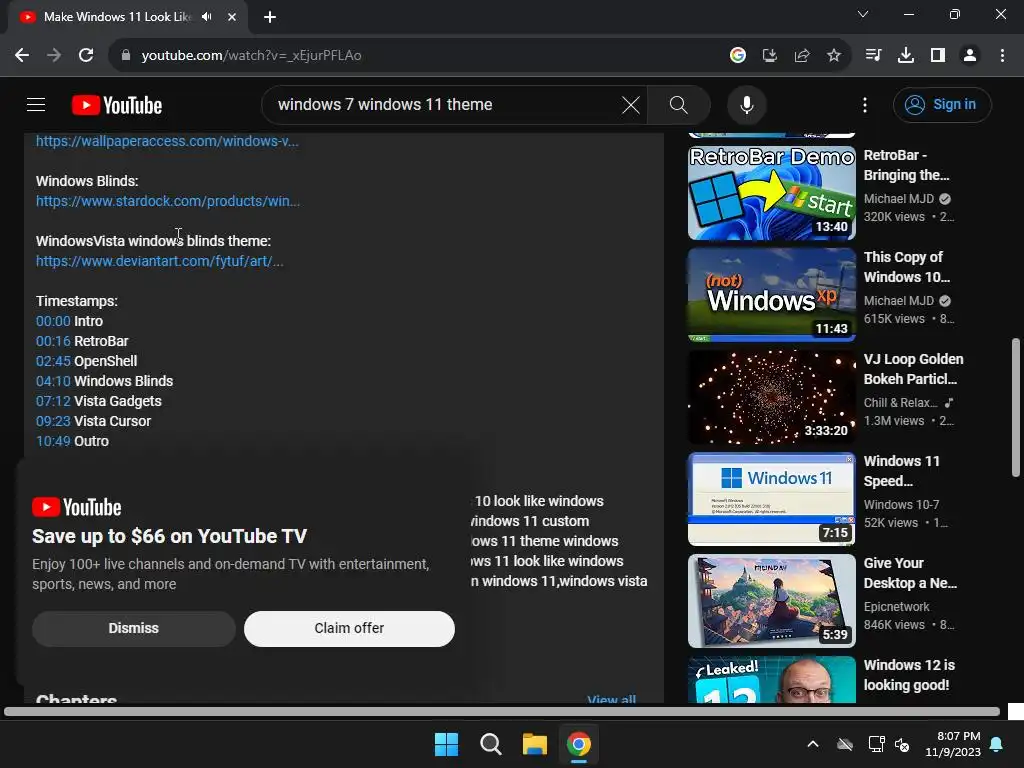
Task: Open the Google icon in the address bar
Action: pyautogui.click(x=738, y=56)
